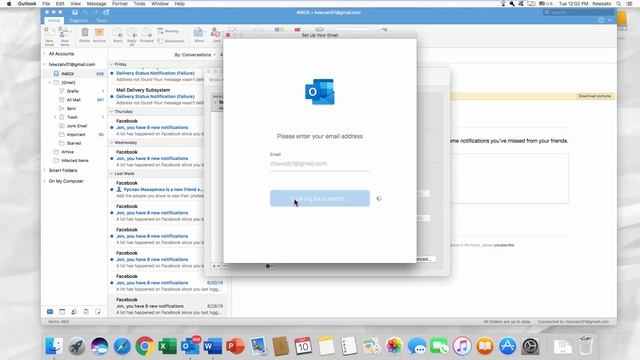Screen dimensions: 640x360
Task: Open the Calendar view icon at sidebar bottom
Action: click(62, 312)
